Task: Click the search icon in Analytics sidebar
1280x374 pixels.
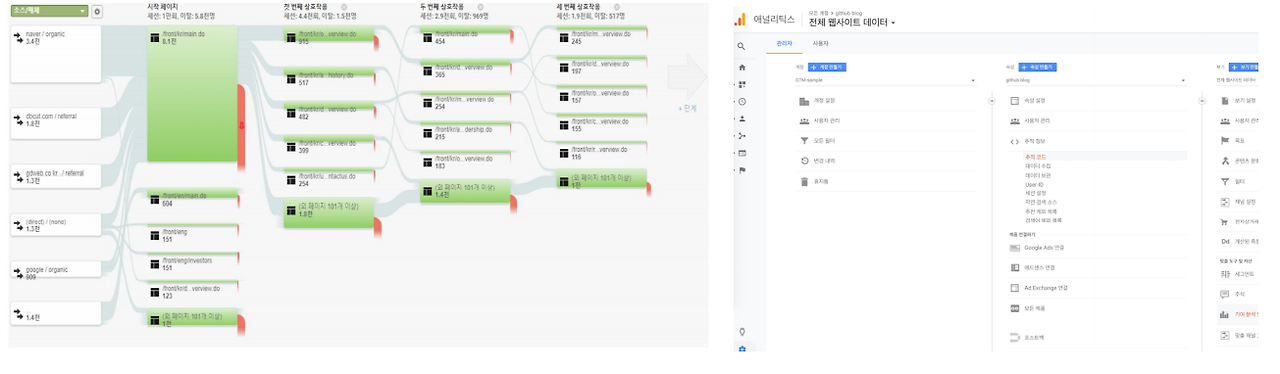Action: coord(741,46)
